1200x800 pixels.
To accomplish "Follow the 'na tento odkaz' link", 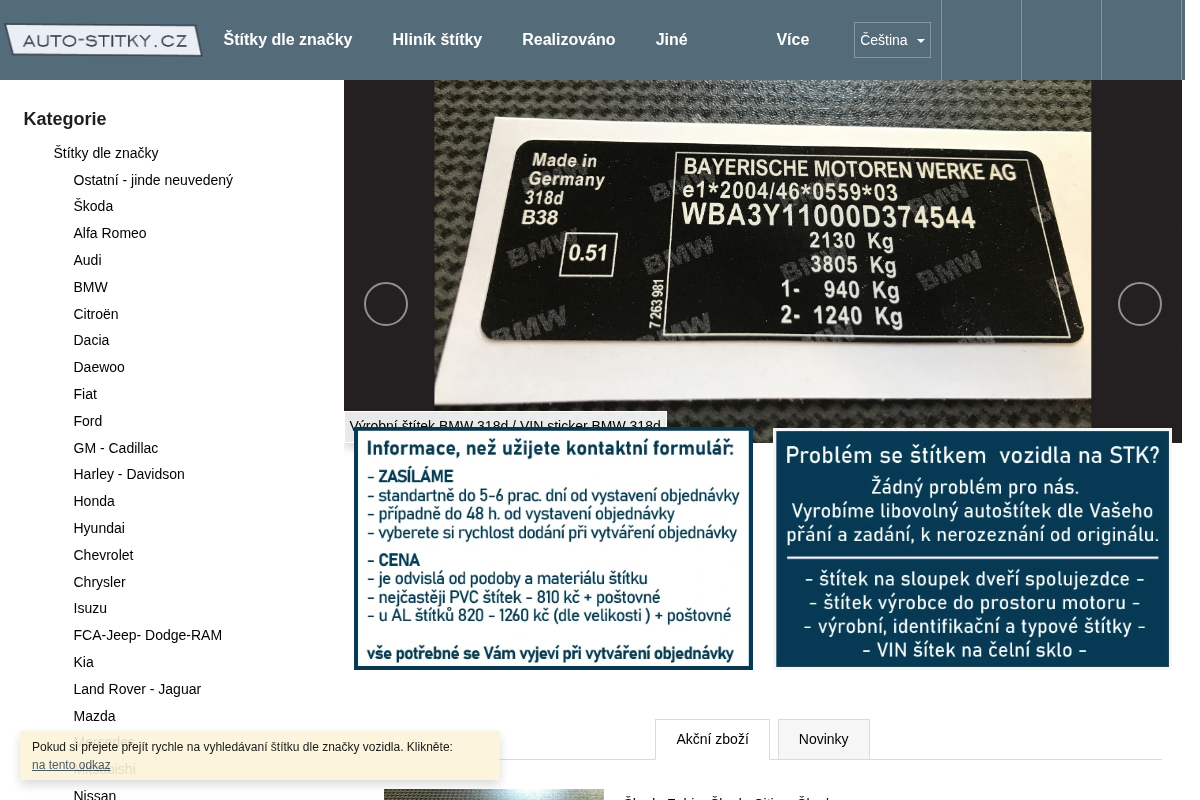I will (x=71, y=765).
